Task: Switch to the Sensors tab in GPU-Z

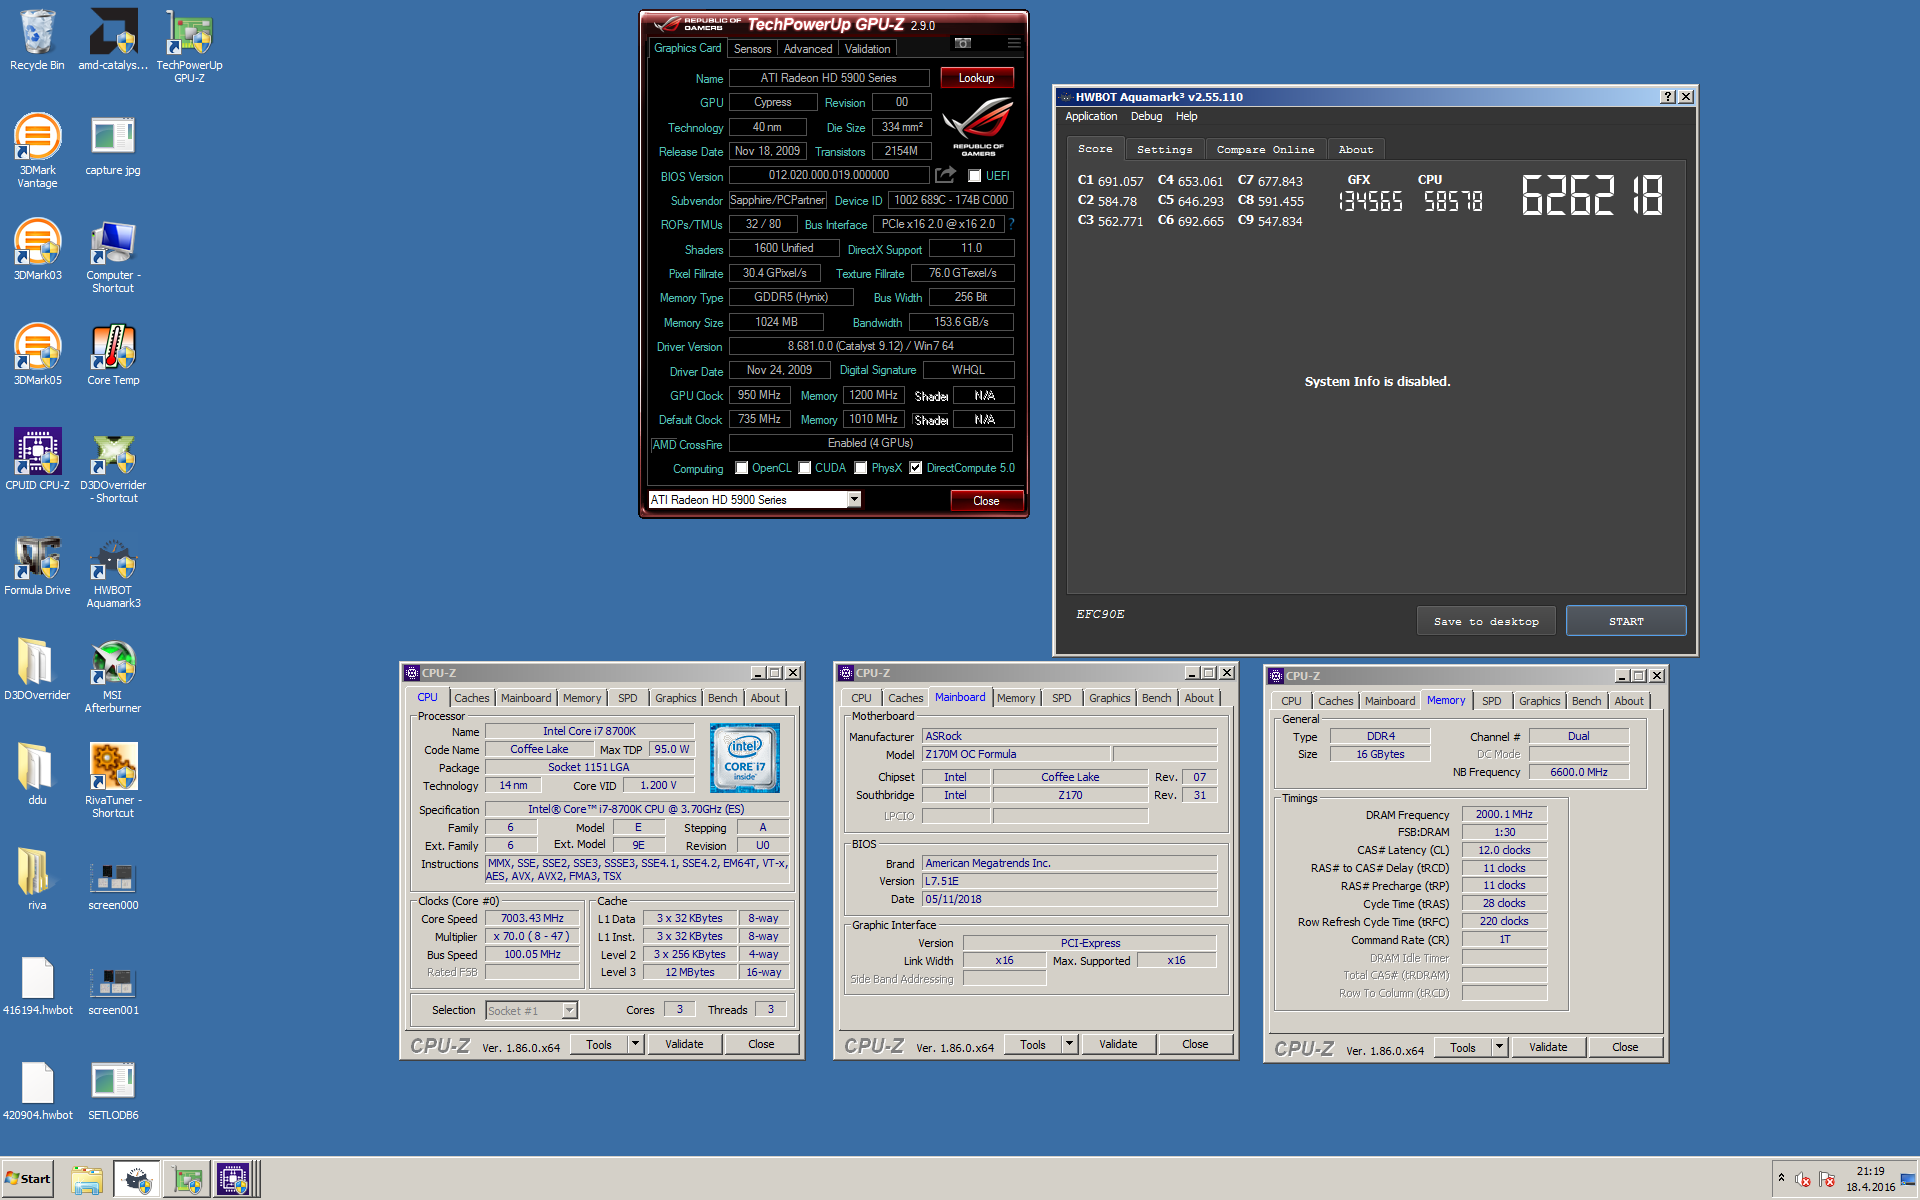Action: click(752, 48)
